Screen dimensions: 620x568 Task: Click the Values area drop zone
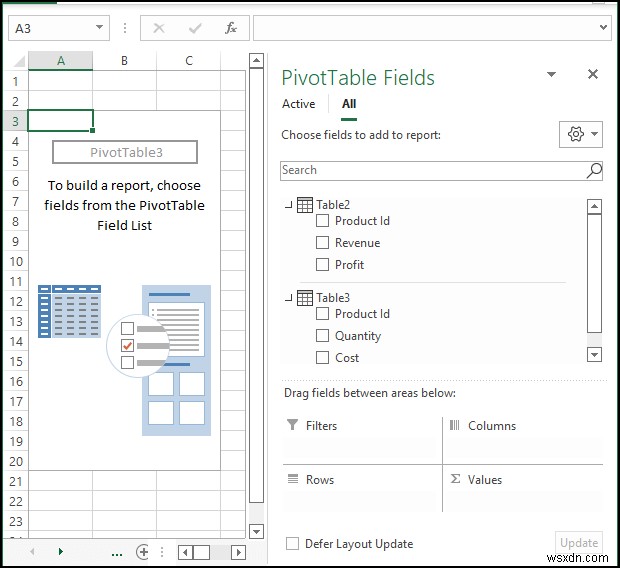(x=524, y=502)
